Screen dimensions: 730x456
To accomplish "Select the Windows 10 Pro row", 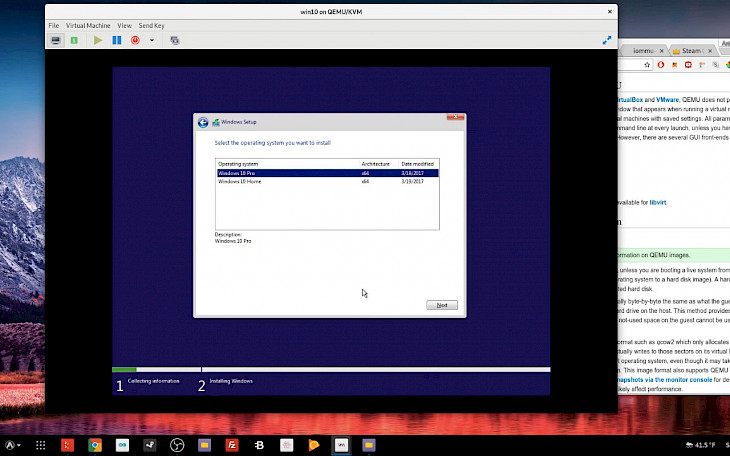I will (x=327, y=173).
